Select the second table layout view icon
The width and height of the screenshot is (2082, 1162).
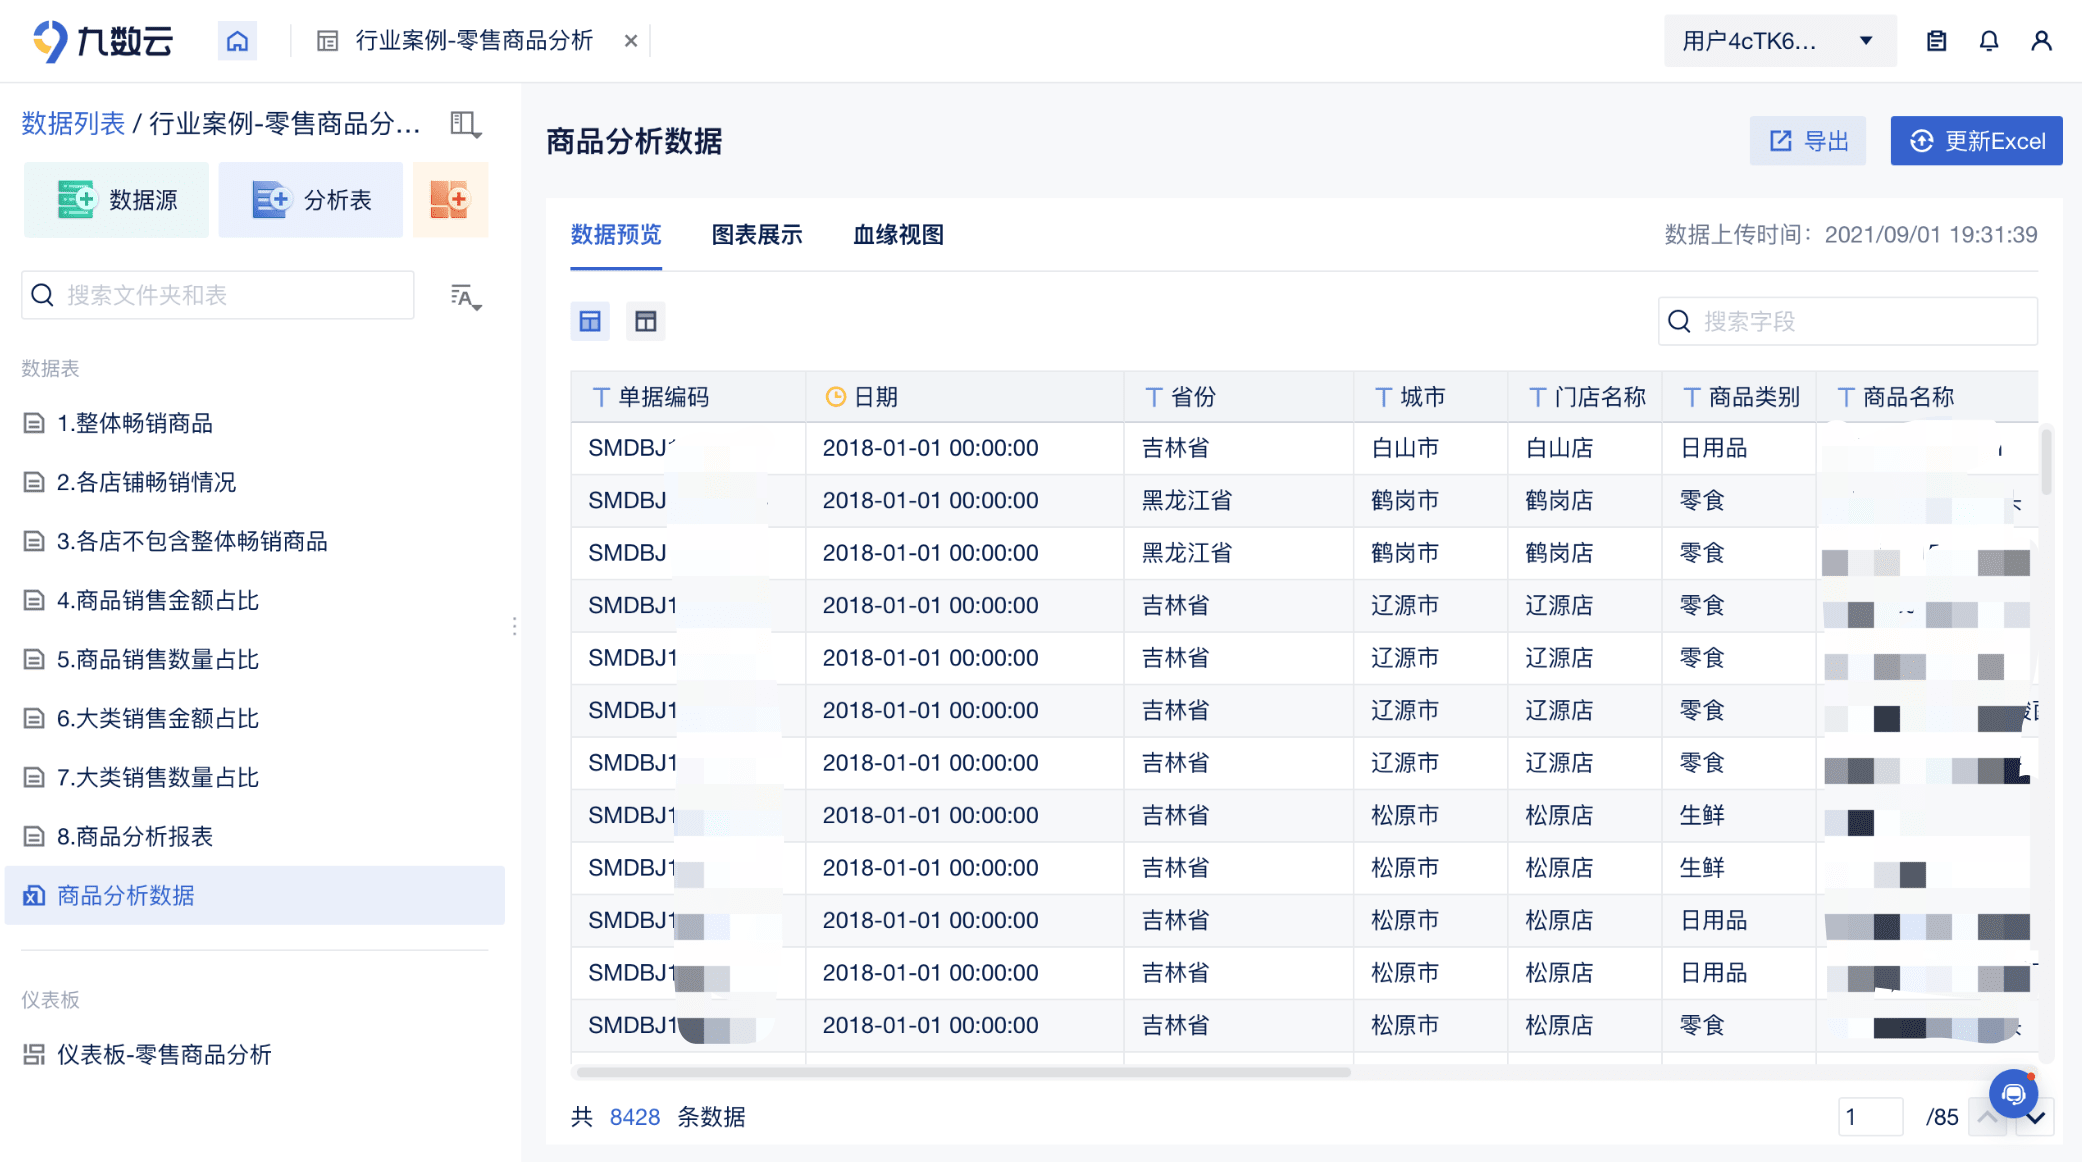pyautogui.click(x=646, y=321)
